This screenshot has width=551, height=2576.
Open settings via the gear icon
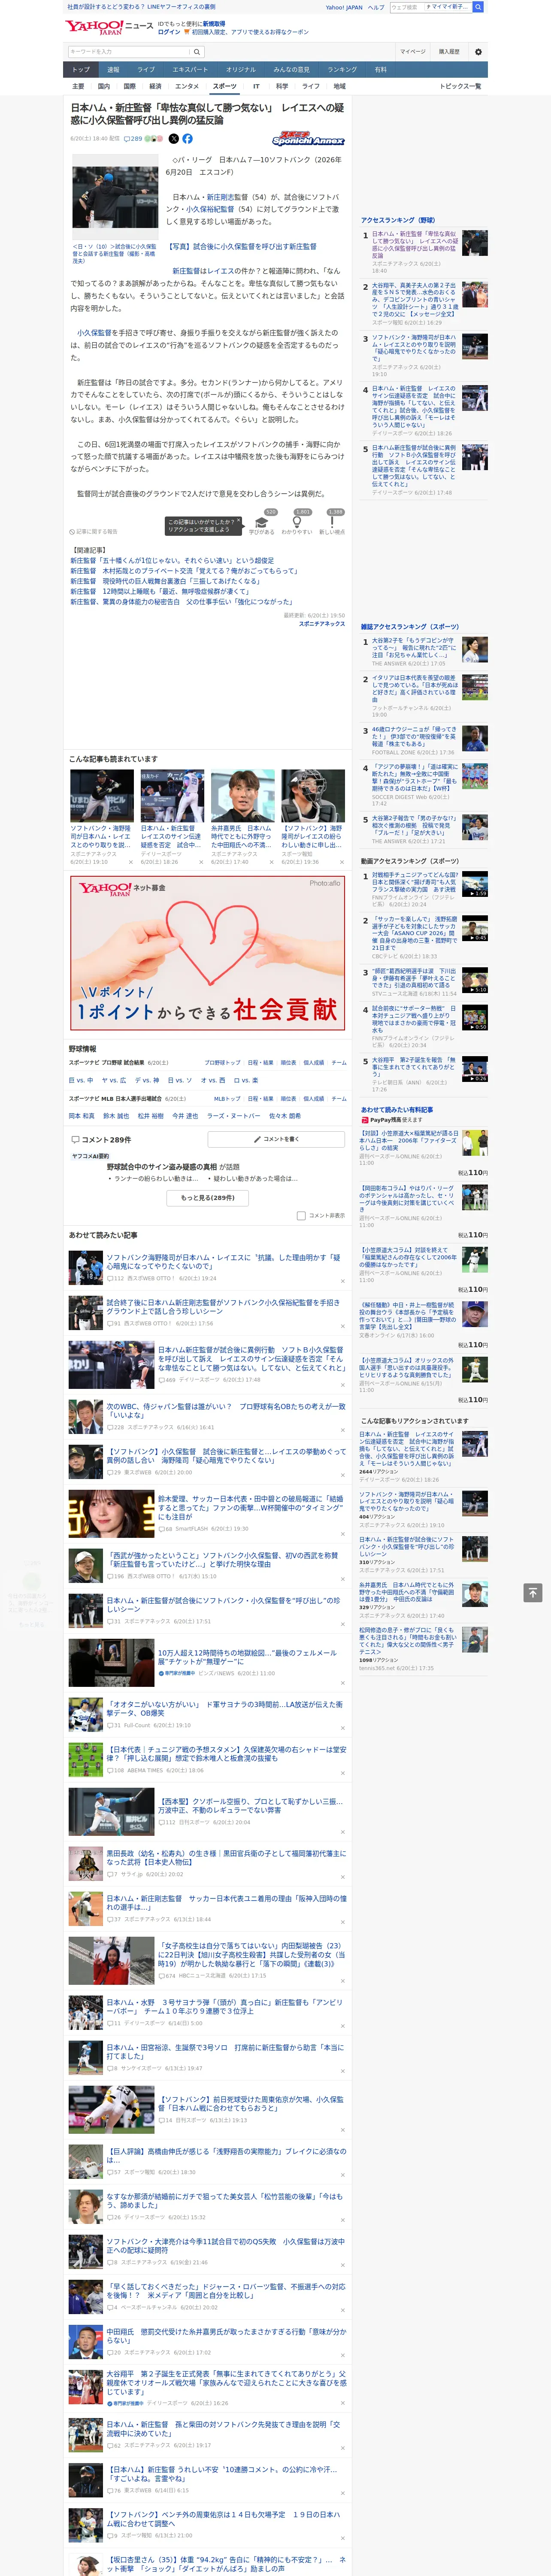pyautogui.click(x=478, y=52)
